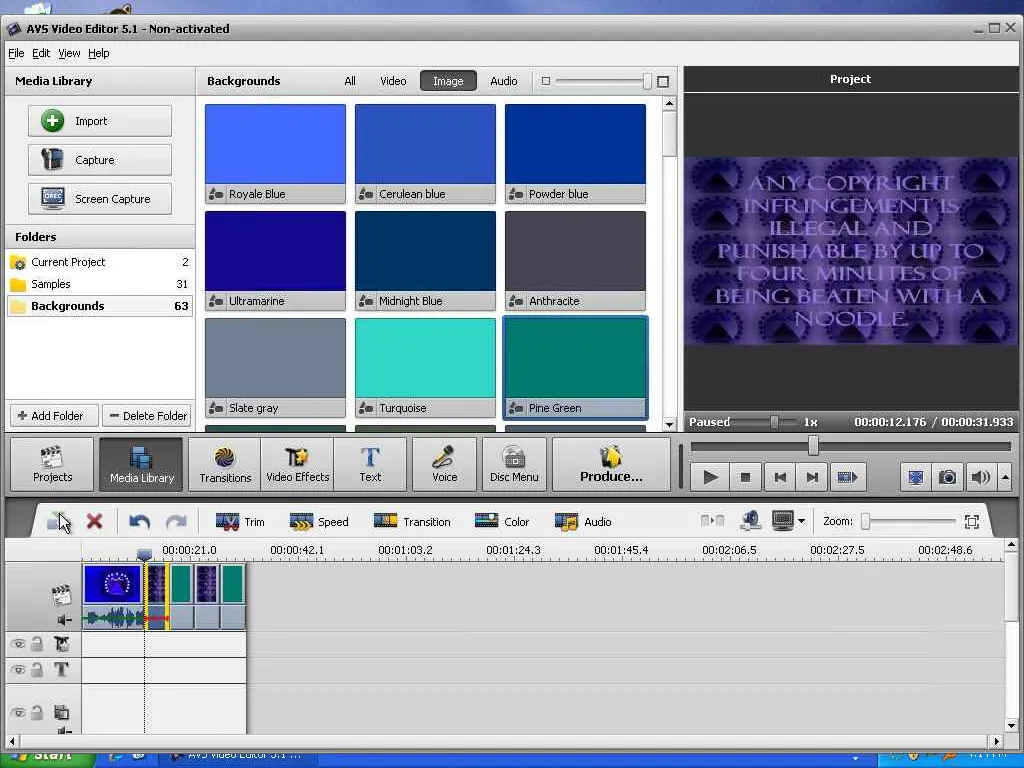Viewport: 1024px width, 768px height.
Task: Click the Trim tool in timeline toolbar
Action: 240,522
